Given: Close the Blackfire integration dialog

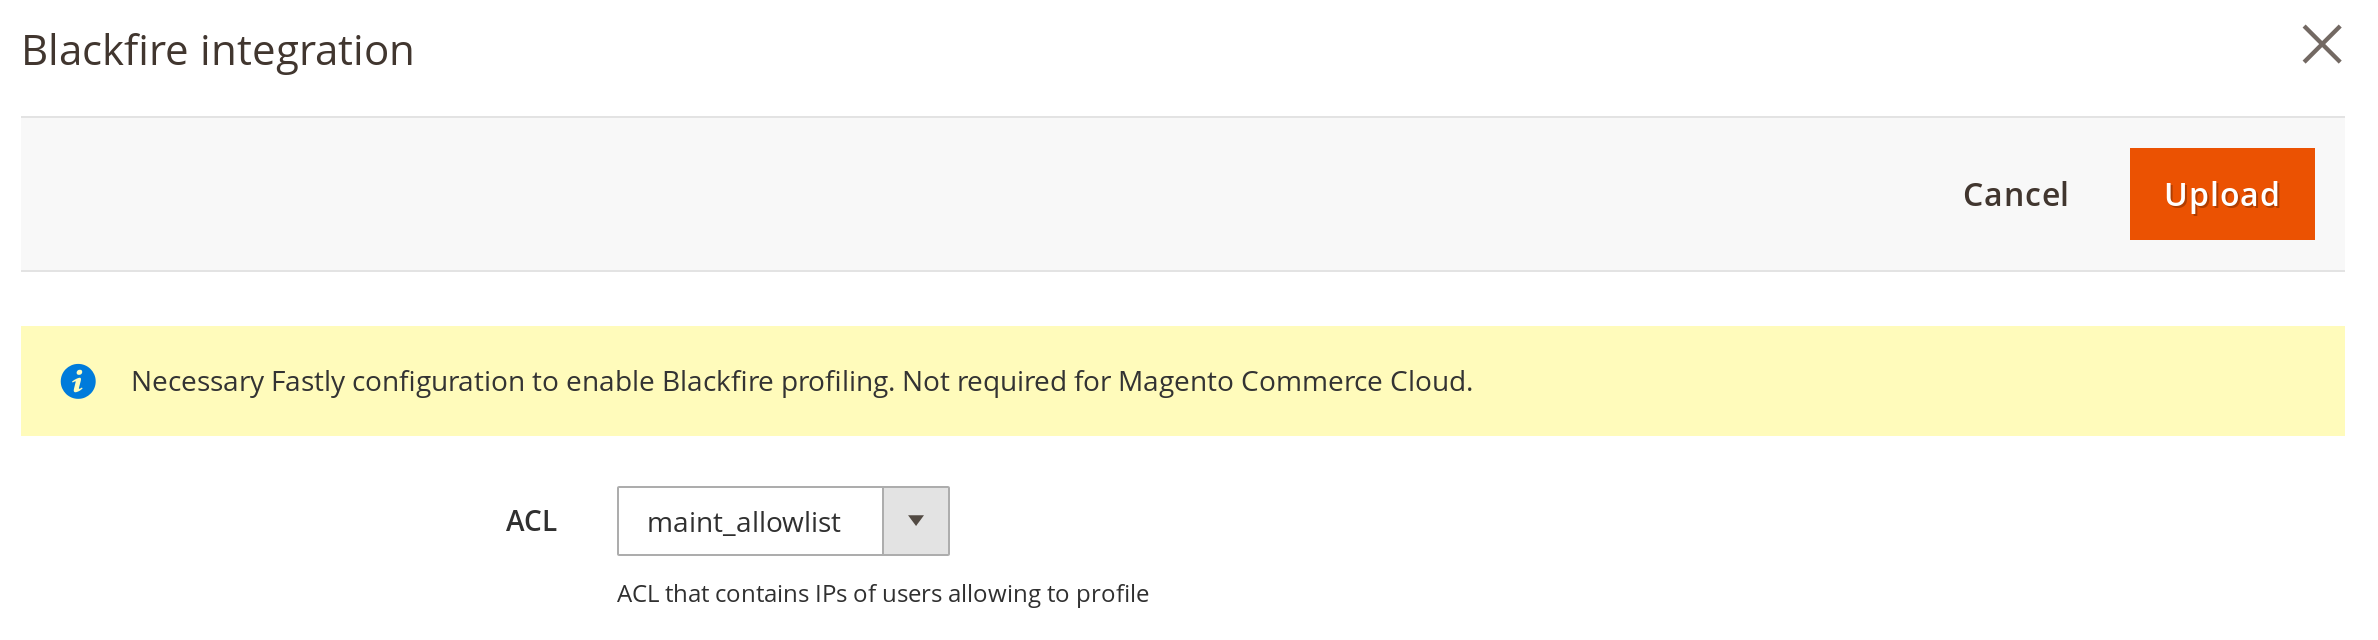Looking at the screenshot, I should pyautogui.click(x=2321, y=45).
